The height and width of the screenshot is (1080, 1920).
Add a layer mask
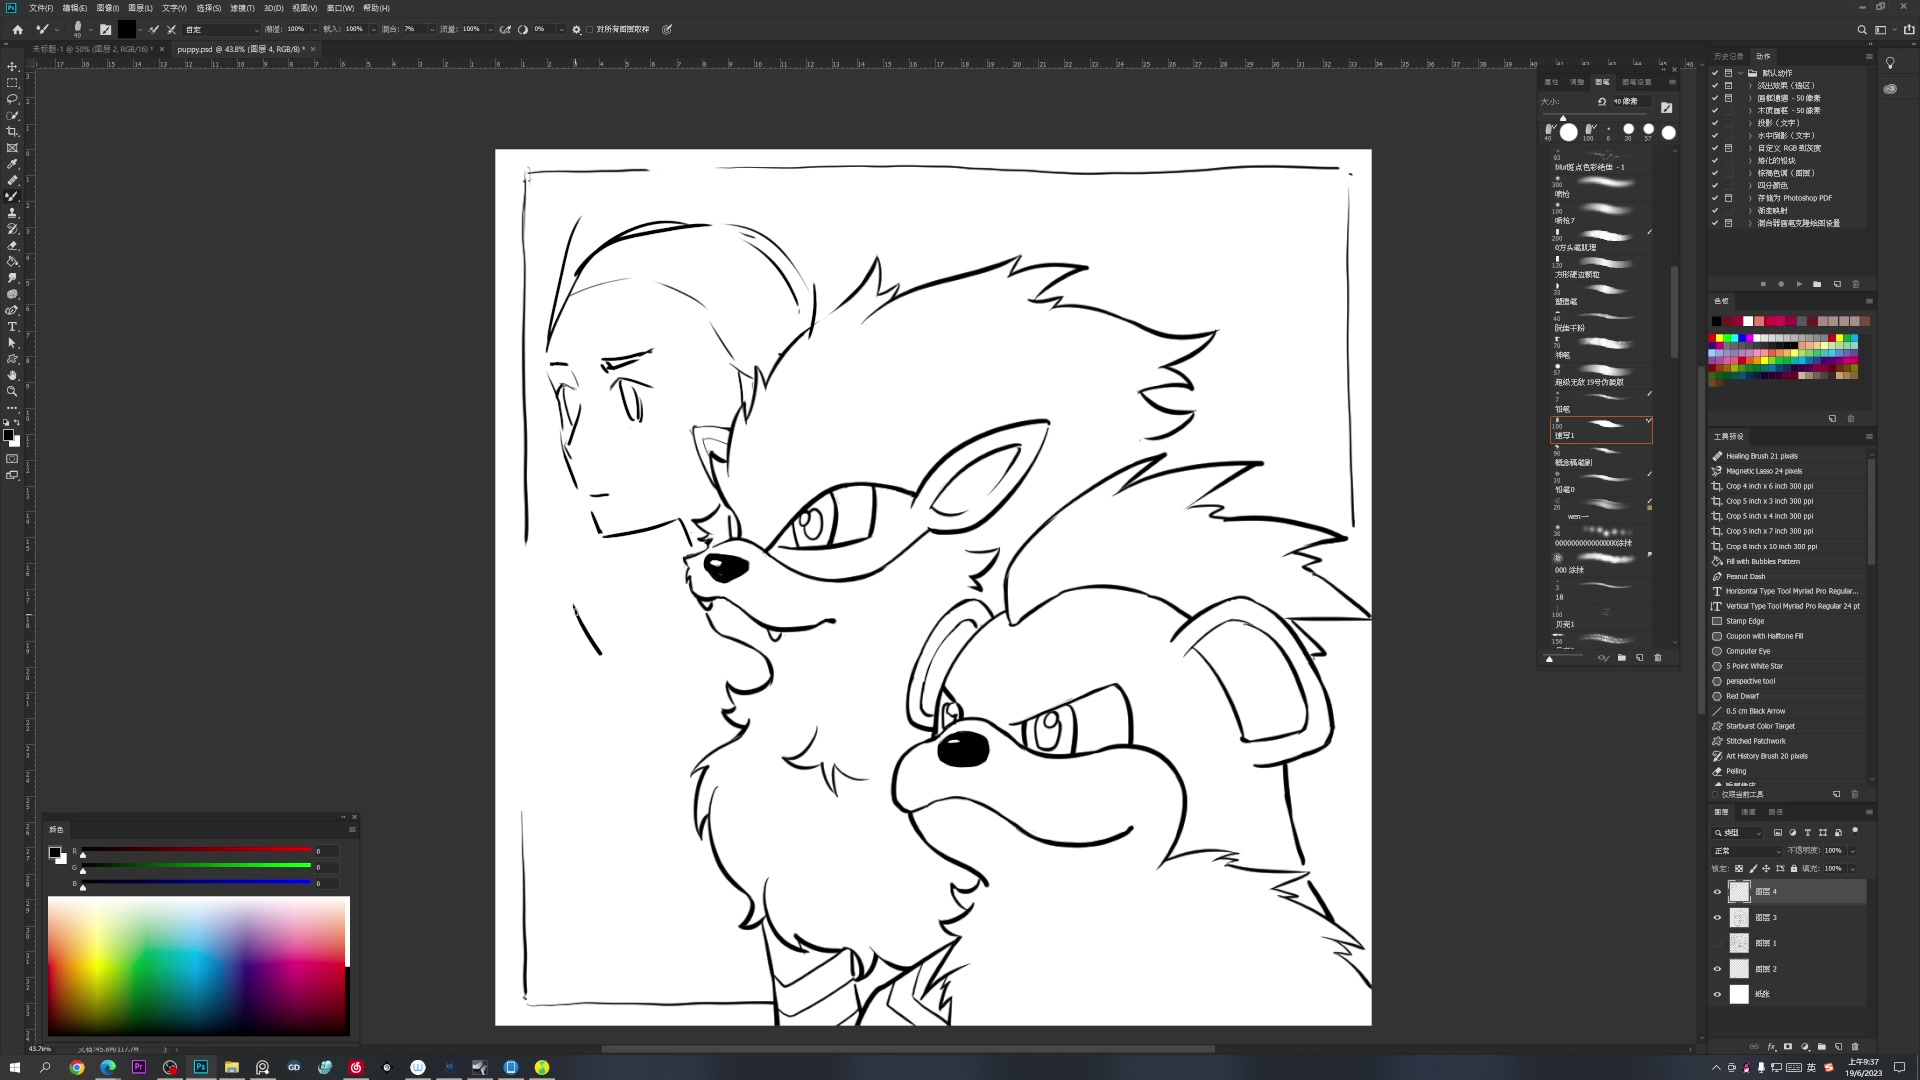(x=1788, y=1047)
